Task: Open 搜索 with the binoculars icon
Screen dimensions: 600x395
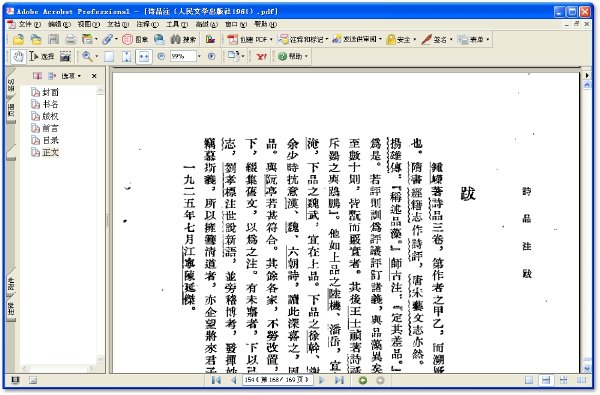Action: coord(183,39)
